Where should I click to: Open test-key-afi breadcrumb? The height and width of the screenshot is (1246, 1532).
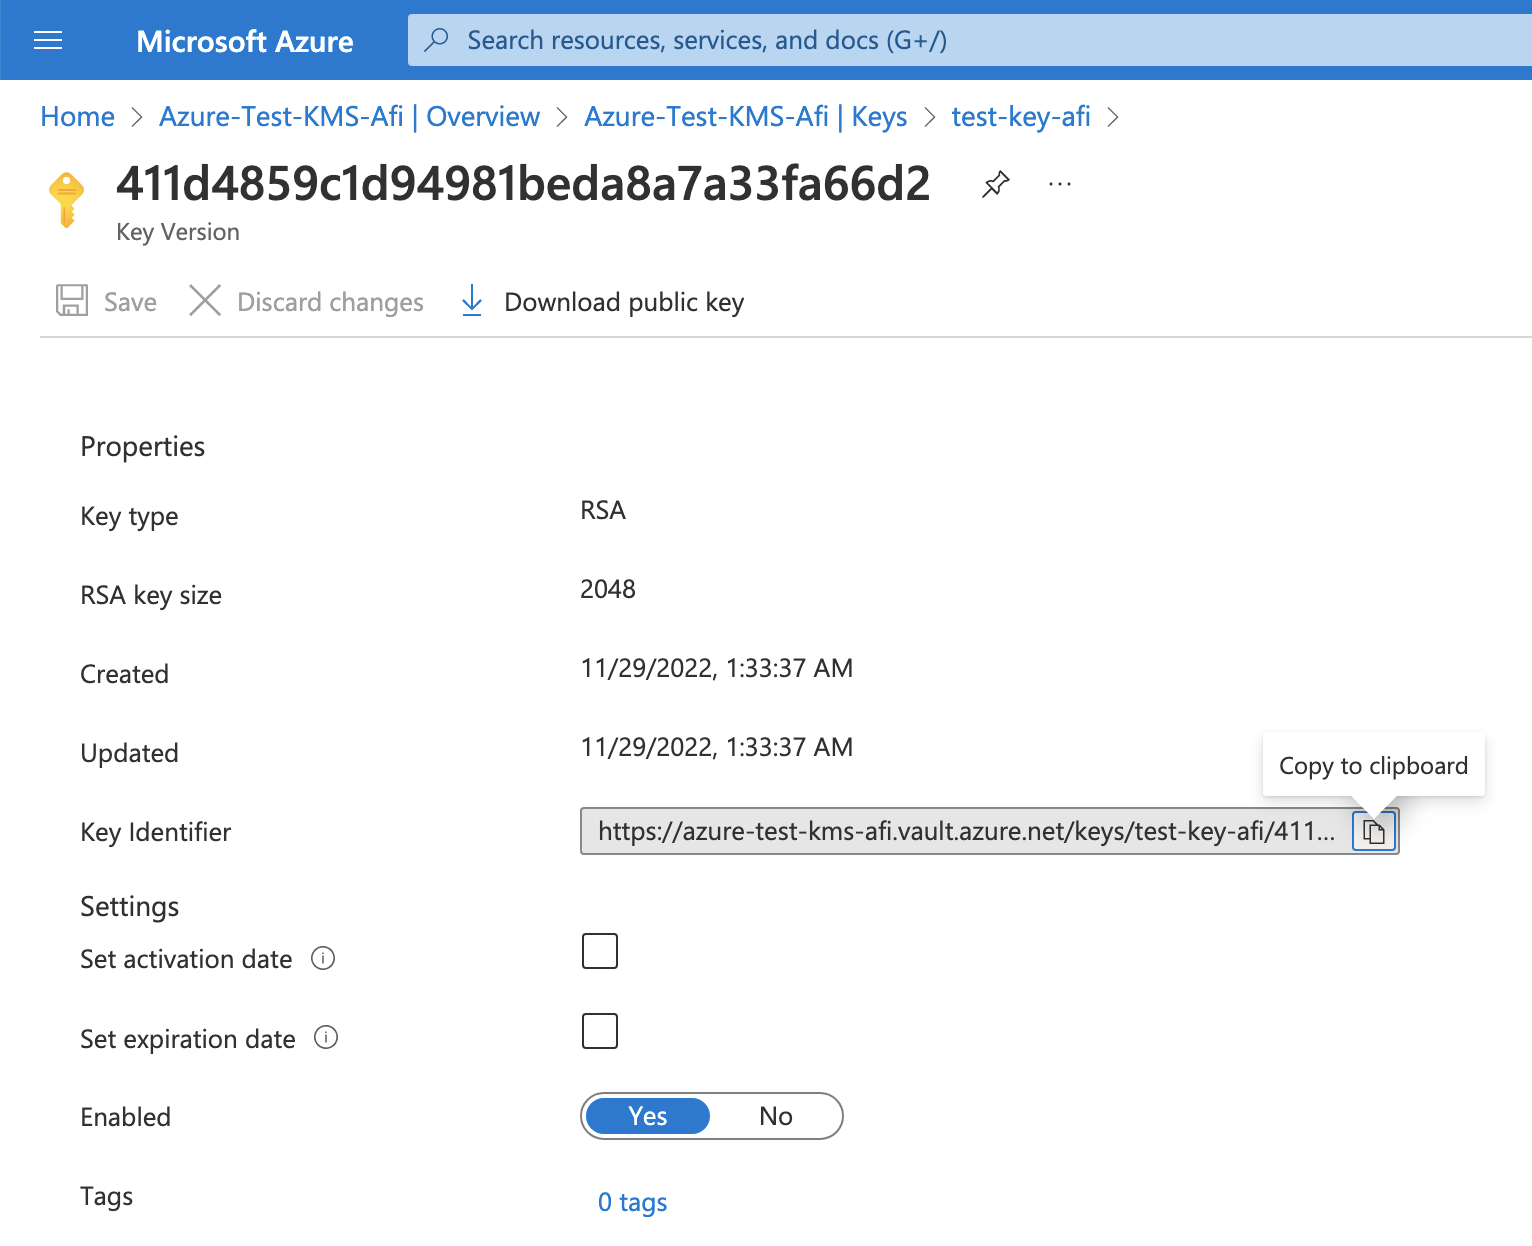click(x=1021, y=117)
